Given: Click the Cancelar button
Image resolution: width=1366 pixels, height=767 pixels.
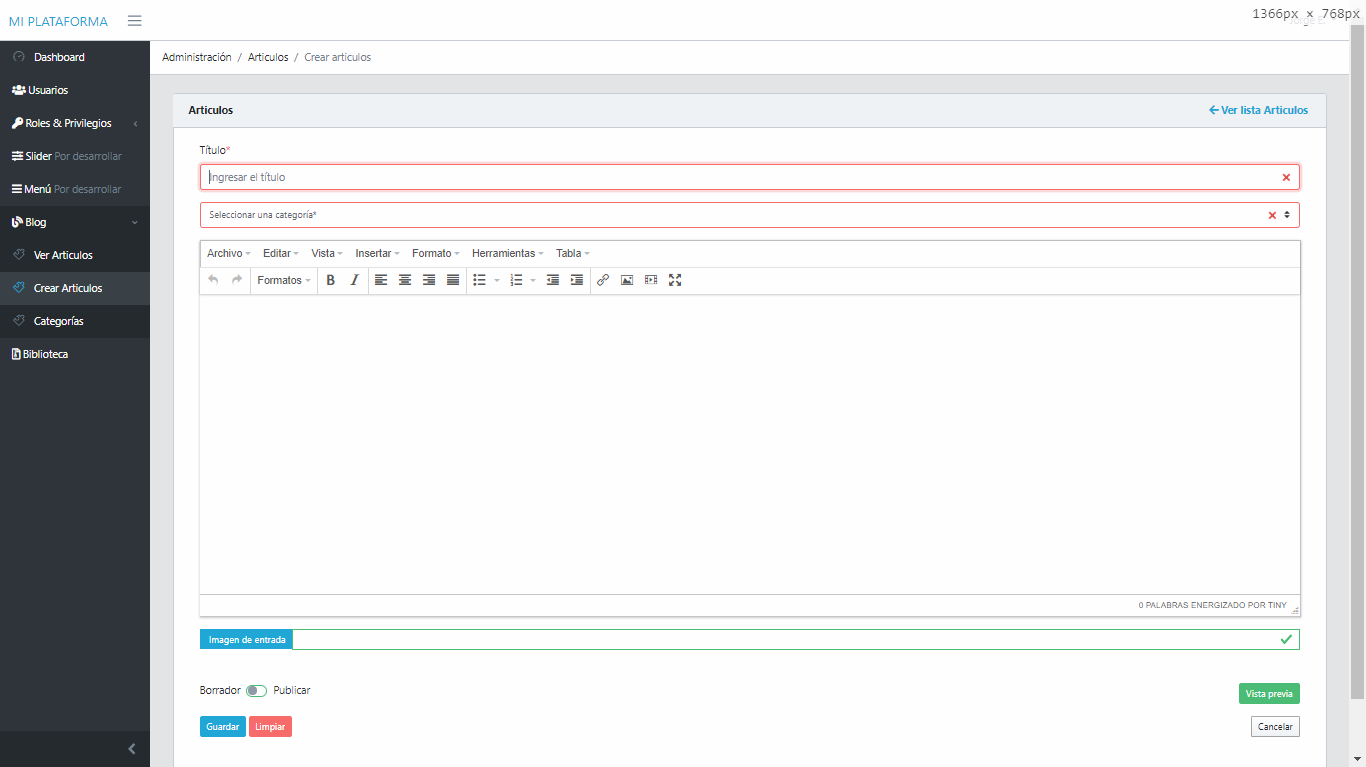Looking at the screenshot, I should [1275, 727].
